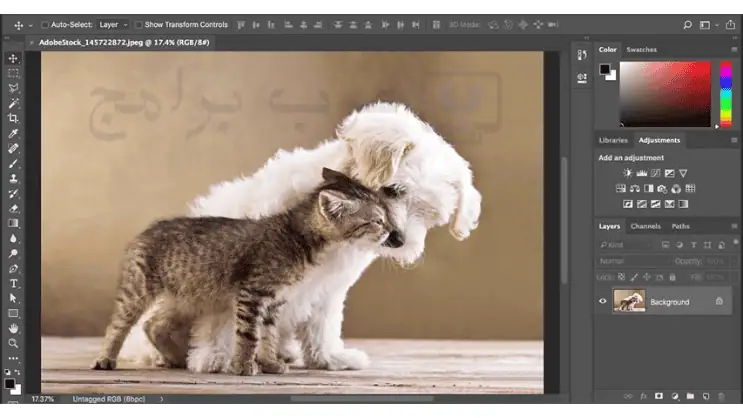Enable the Auto-Select checkbox
The image size is (743, 418).
tap(45, 25)
